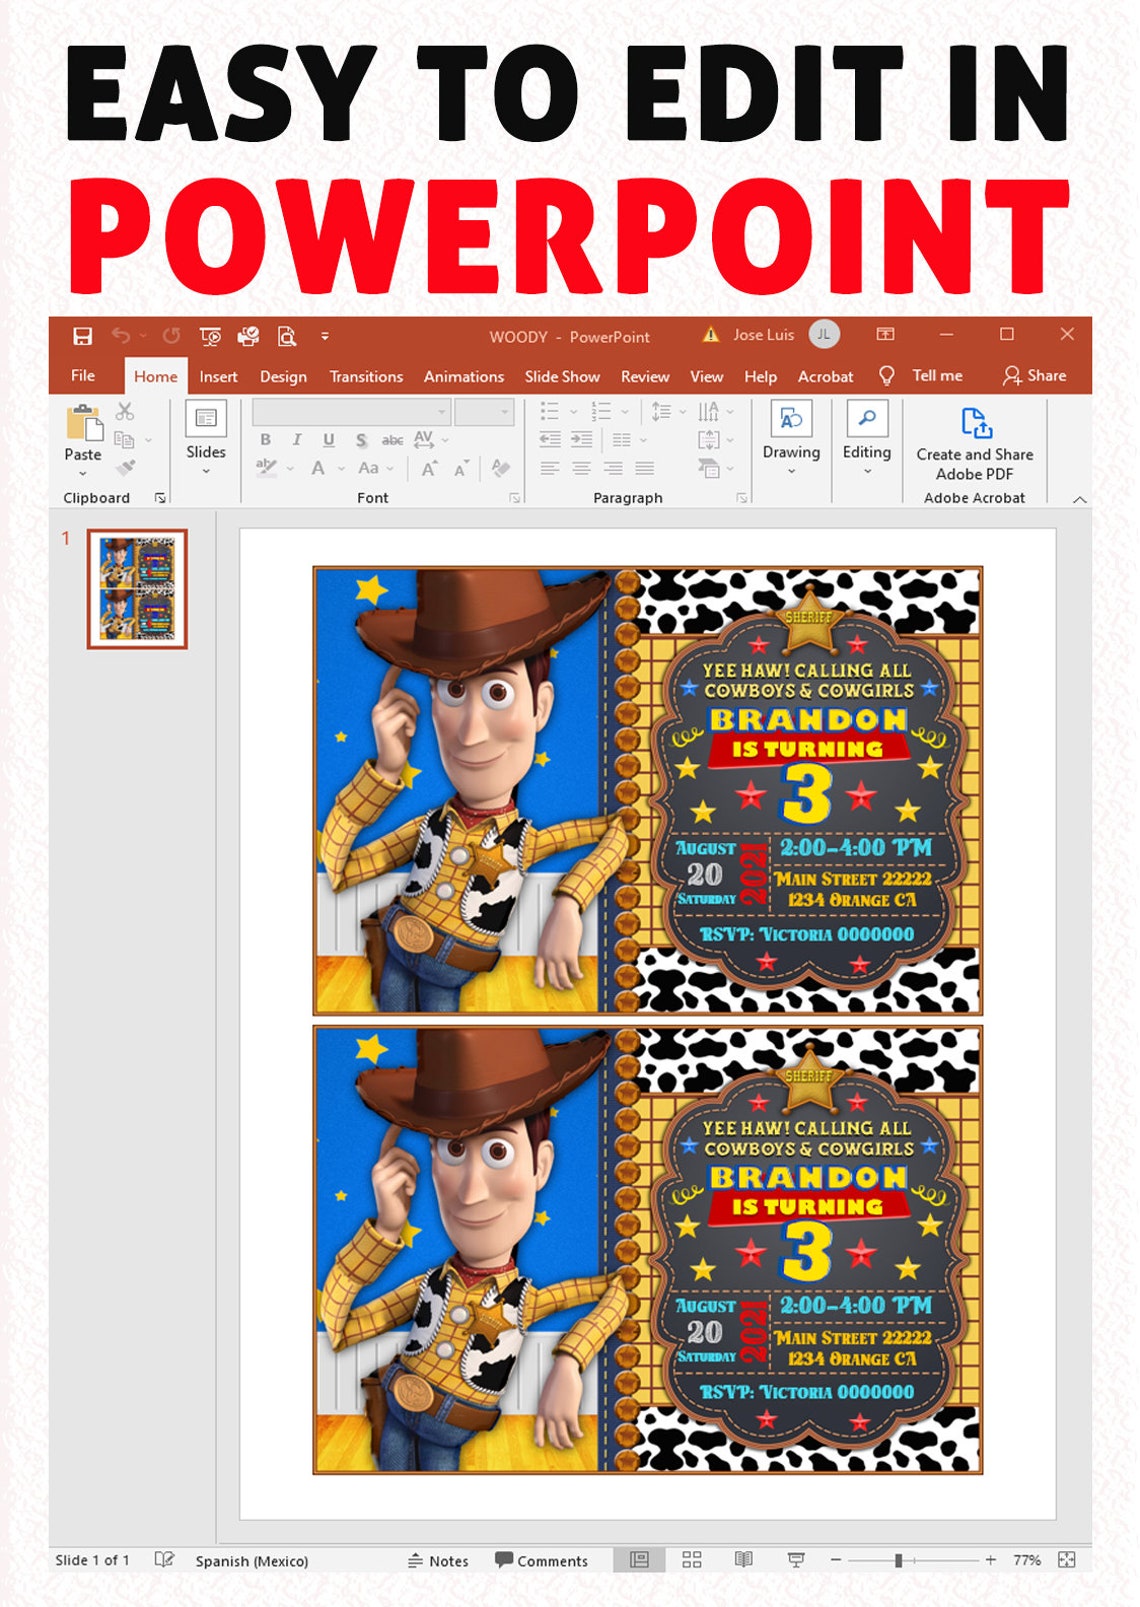The image size is (1140, 1607).
Task: Toggle Align Right paragraph
Action: [613, 468]
